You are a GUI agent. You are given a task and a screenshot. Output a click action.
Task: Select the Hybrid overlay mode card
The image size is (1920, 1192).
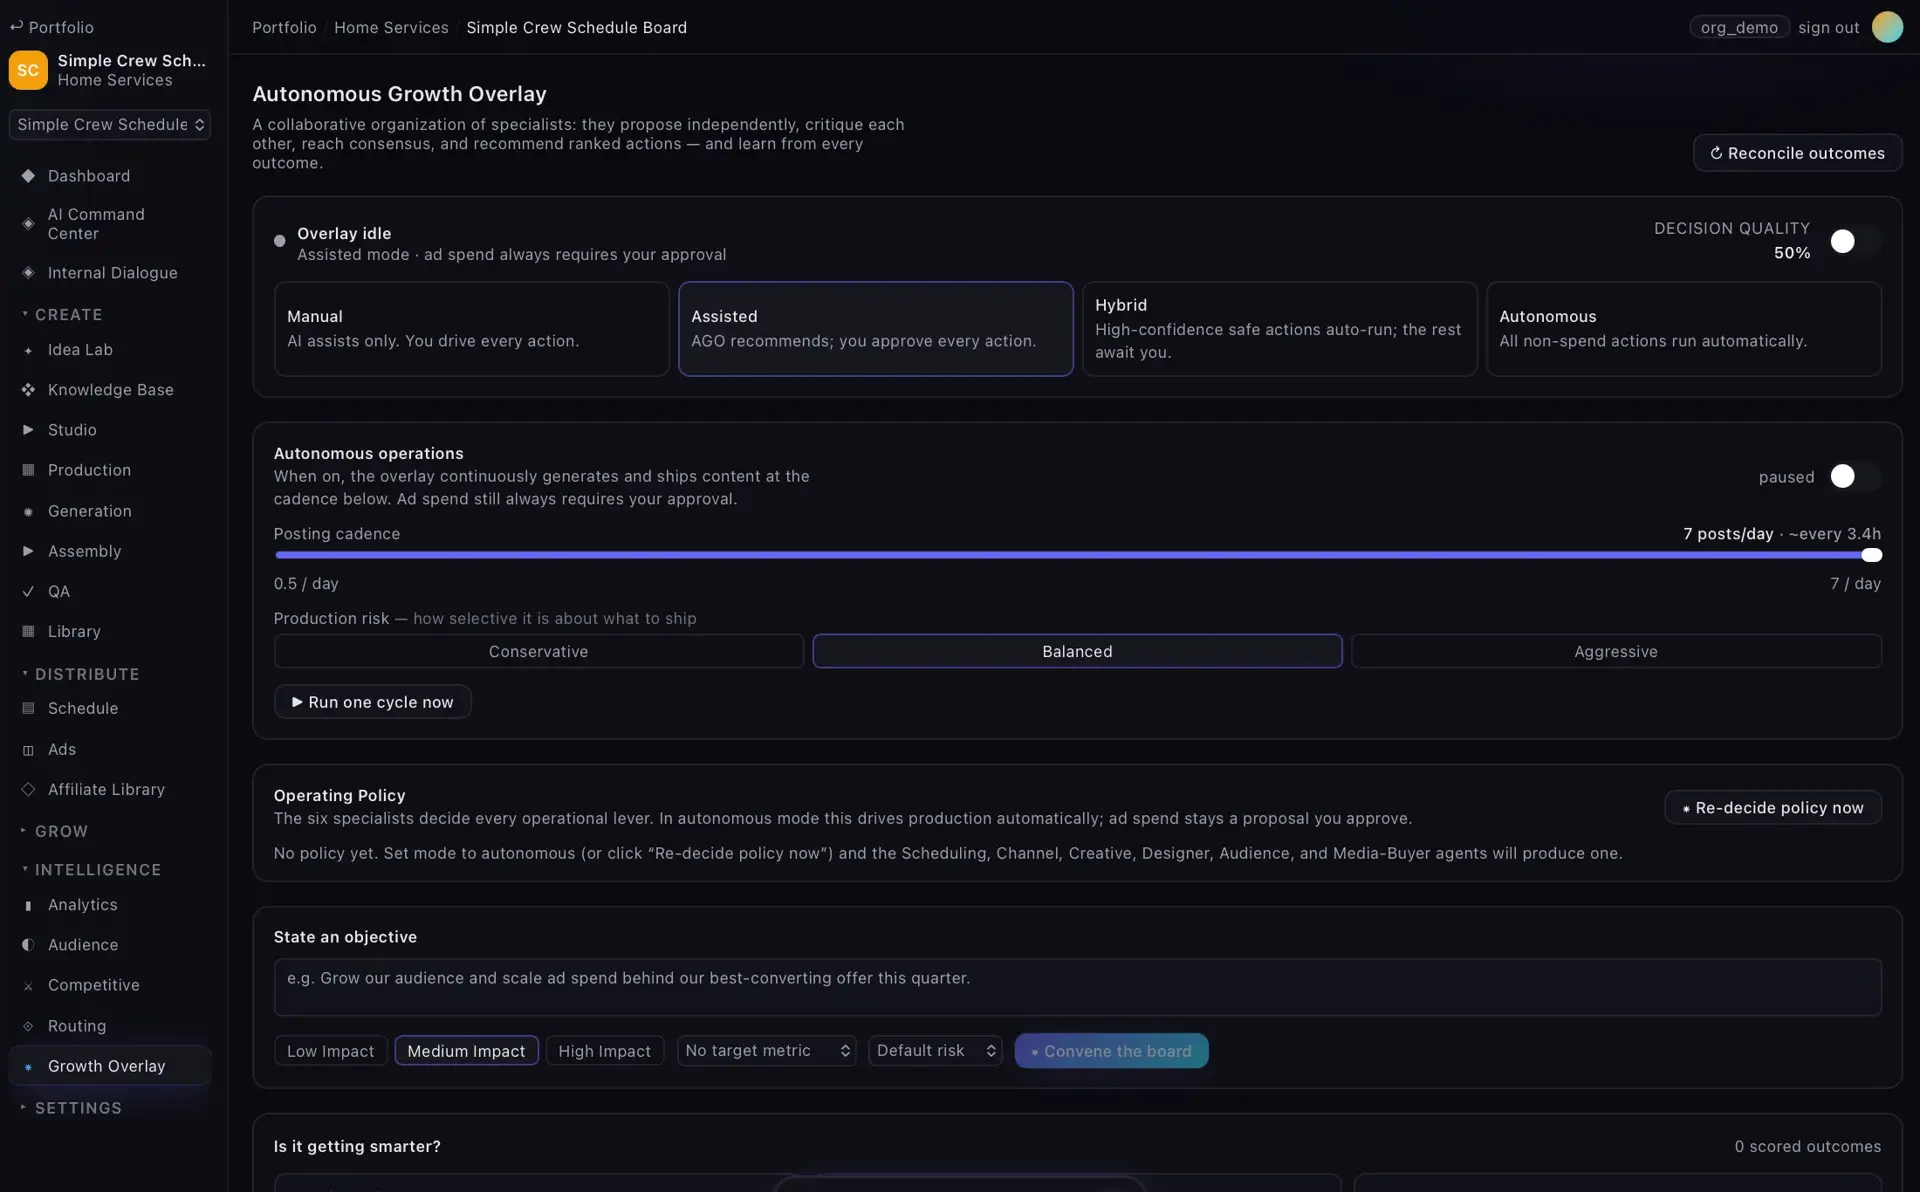coord(1279,329)
